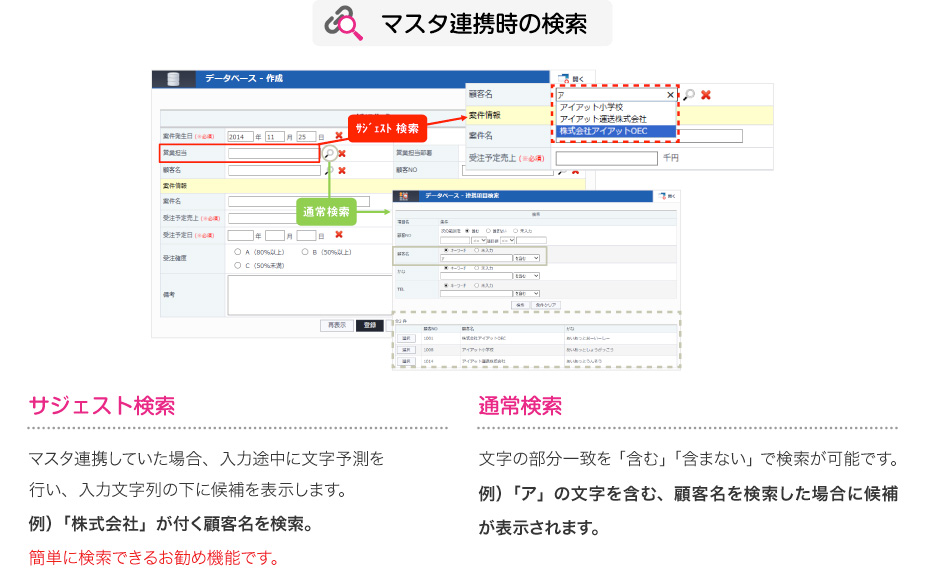Select radio option B (50%以上)

tap(304, 253)
